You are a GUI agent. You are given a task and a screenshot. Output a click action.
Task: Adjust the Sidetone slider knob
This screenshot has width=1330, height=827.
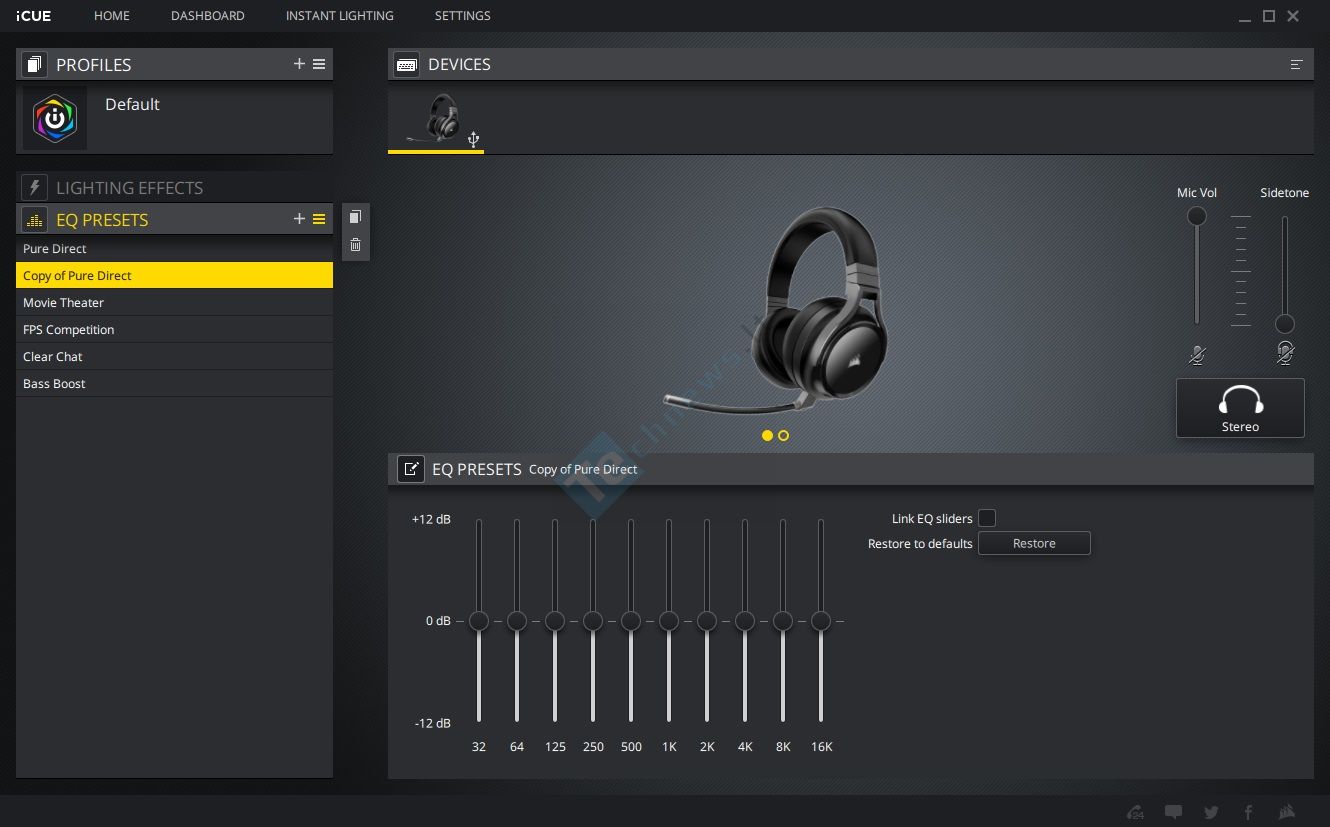[1285, 324]
